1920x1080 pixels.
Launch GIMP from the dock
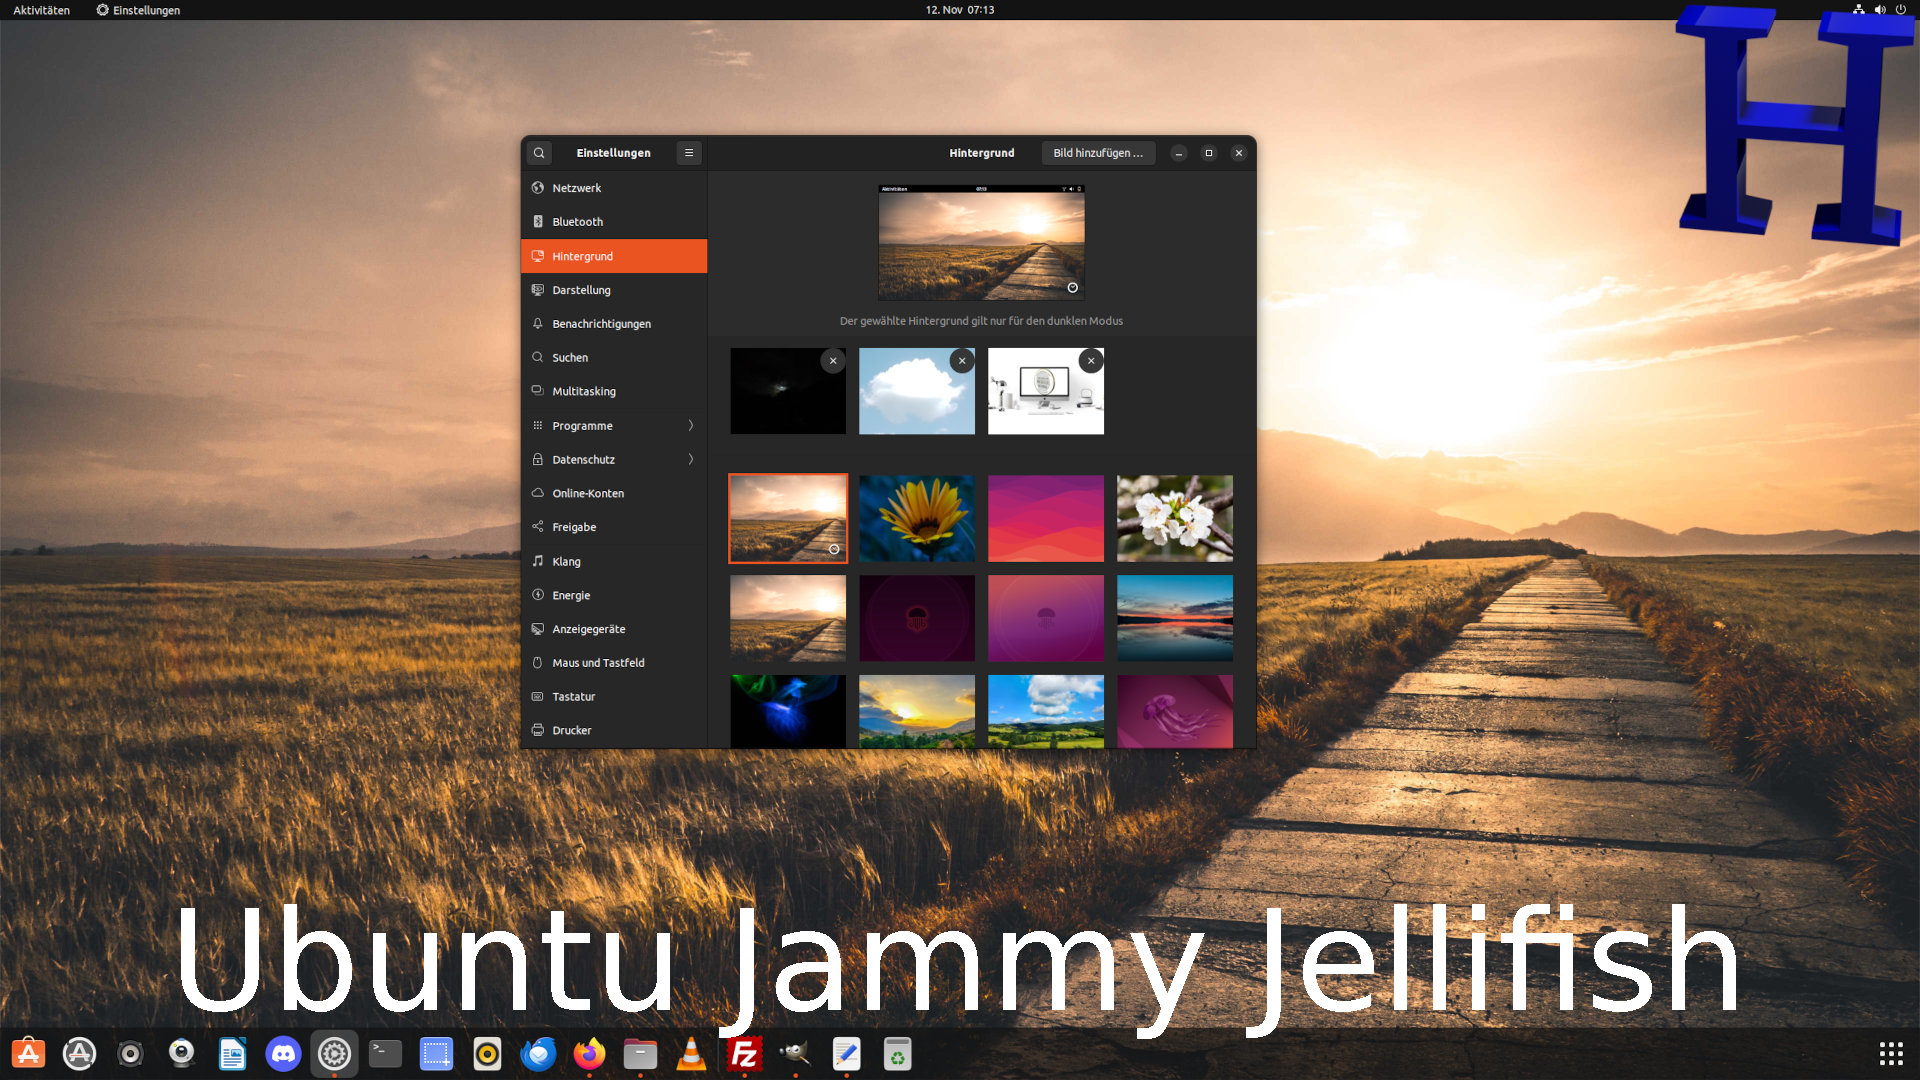click(x=795, y=1053)
